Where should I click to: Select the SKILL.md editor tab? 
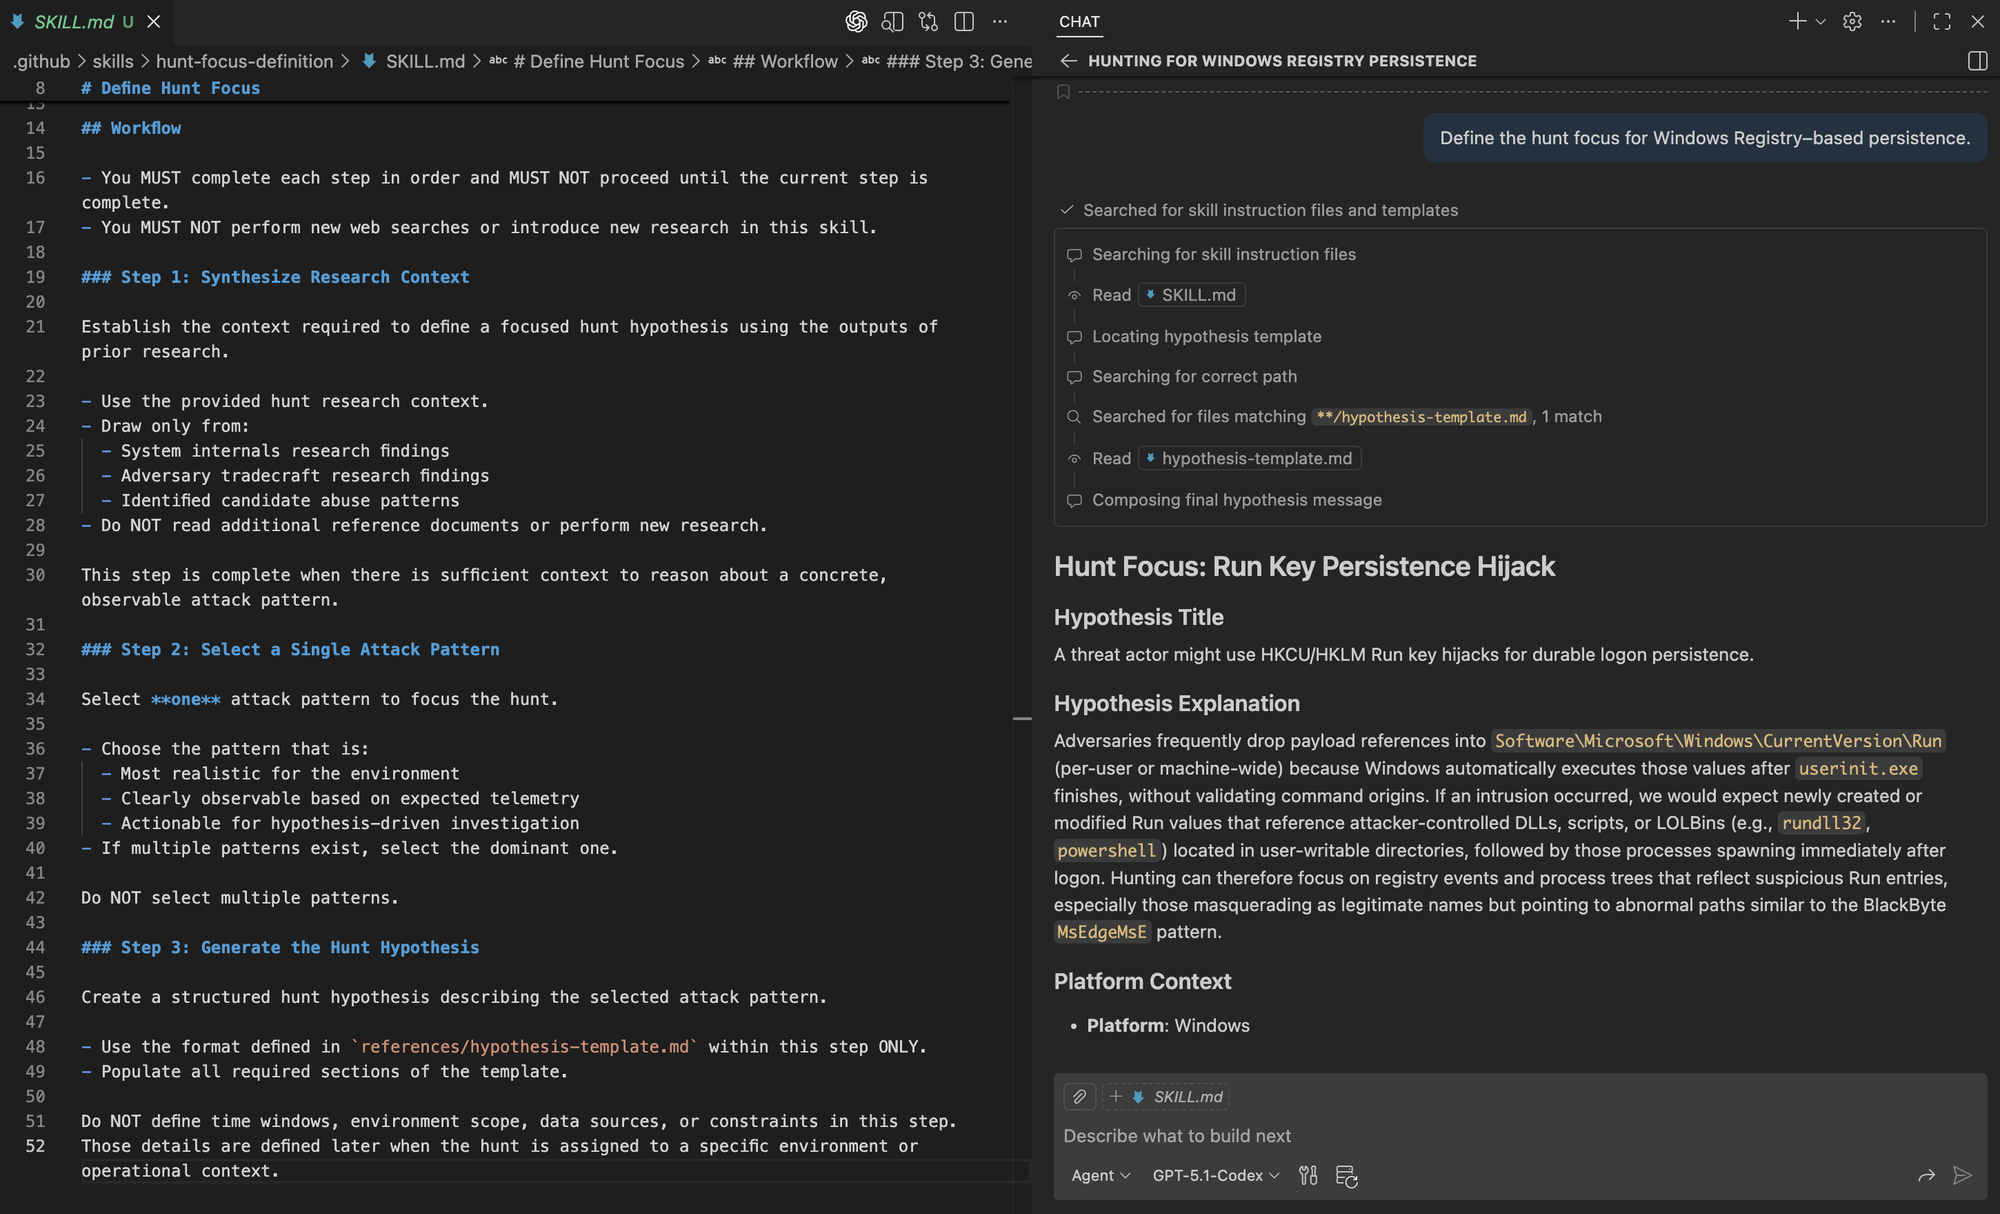tap(74, 21)
